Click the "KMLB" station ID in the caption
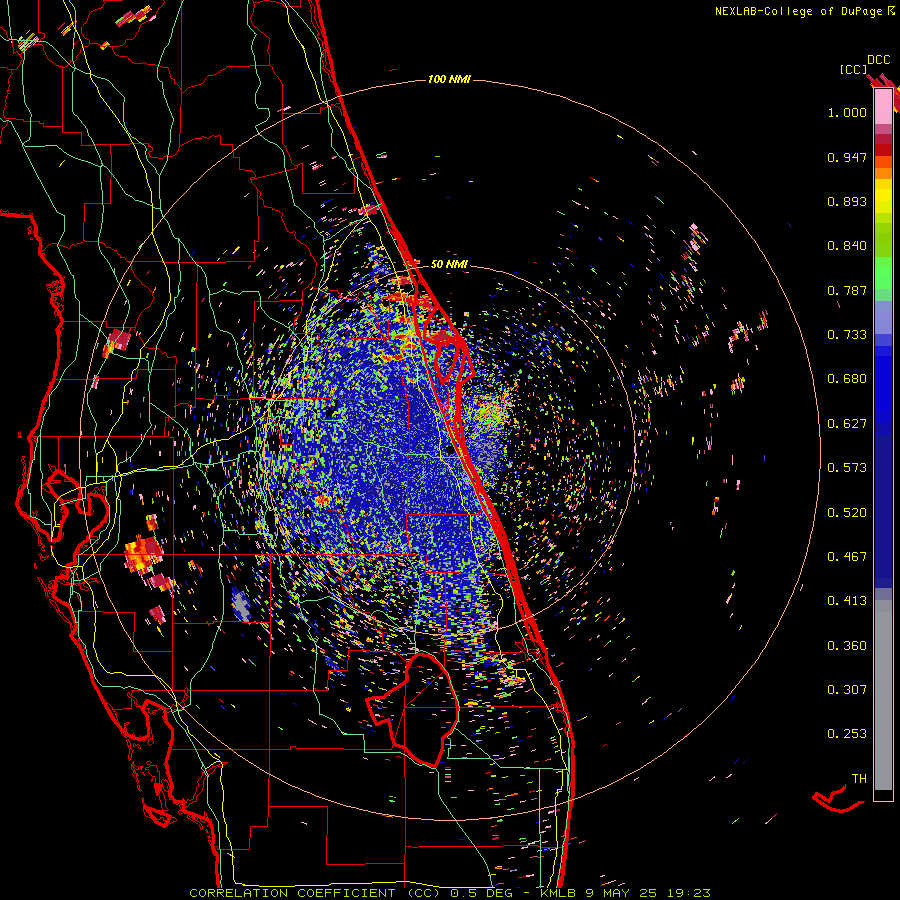 559,893
